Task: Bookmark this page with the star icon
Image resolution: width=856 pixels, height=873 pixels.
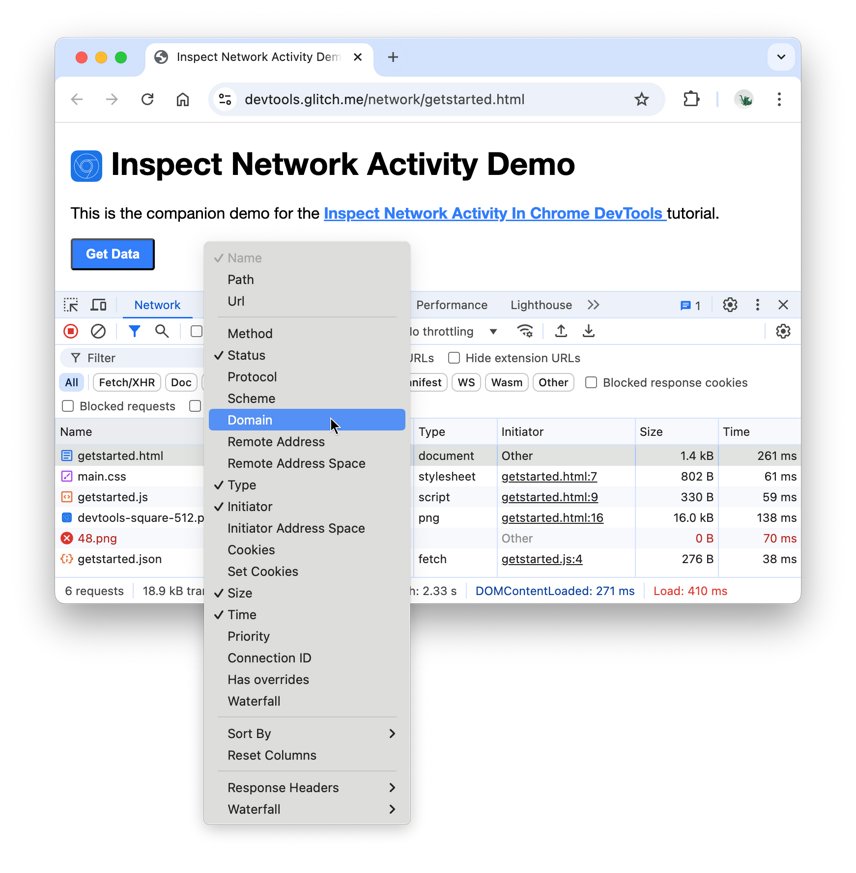Action: (642, 100)
